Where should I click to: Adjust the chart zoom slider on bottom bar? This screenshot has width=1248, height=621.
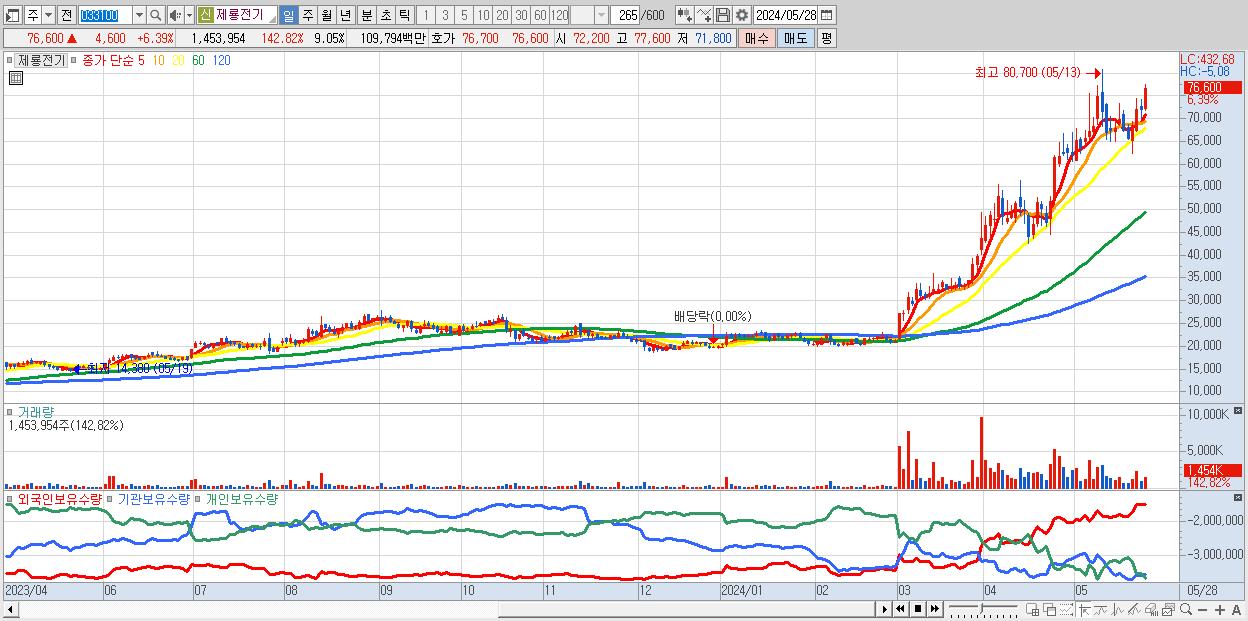click(983, 609)
